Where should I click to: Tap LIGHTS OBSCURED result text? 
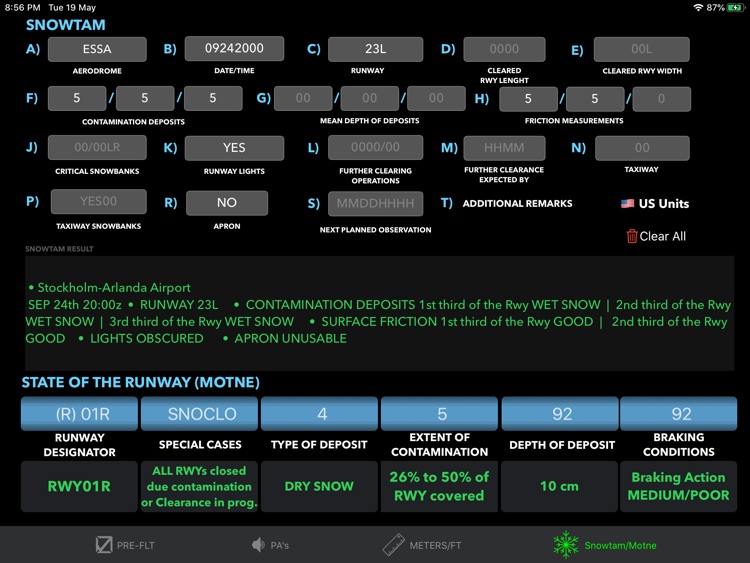click(147, 339)
